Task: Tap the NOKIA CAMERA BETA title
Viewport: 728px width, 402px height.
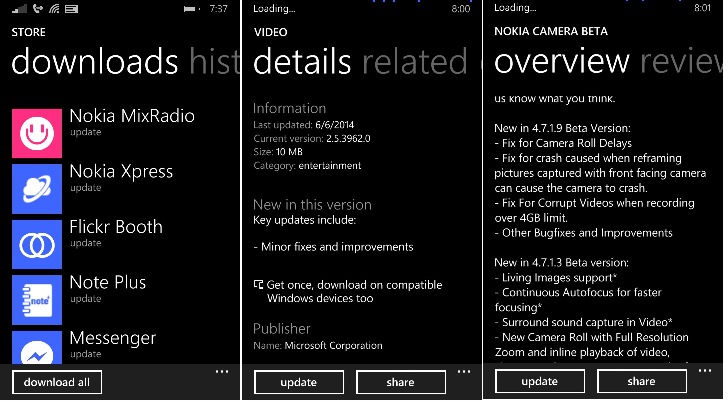Action: pyautogui.click(x=551, y=32)
